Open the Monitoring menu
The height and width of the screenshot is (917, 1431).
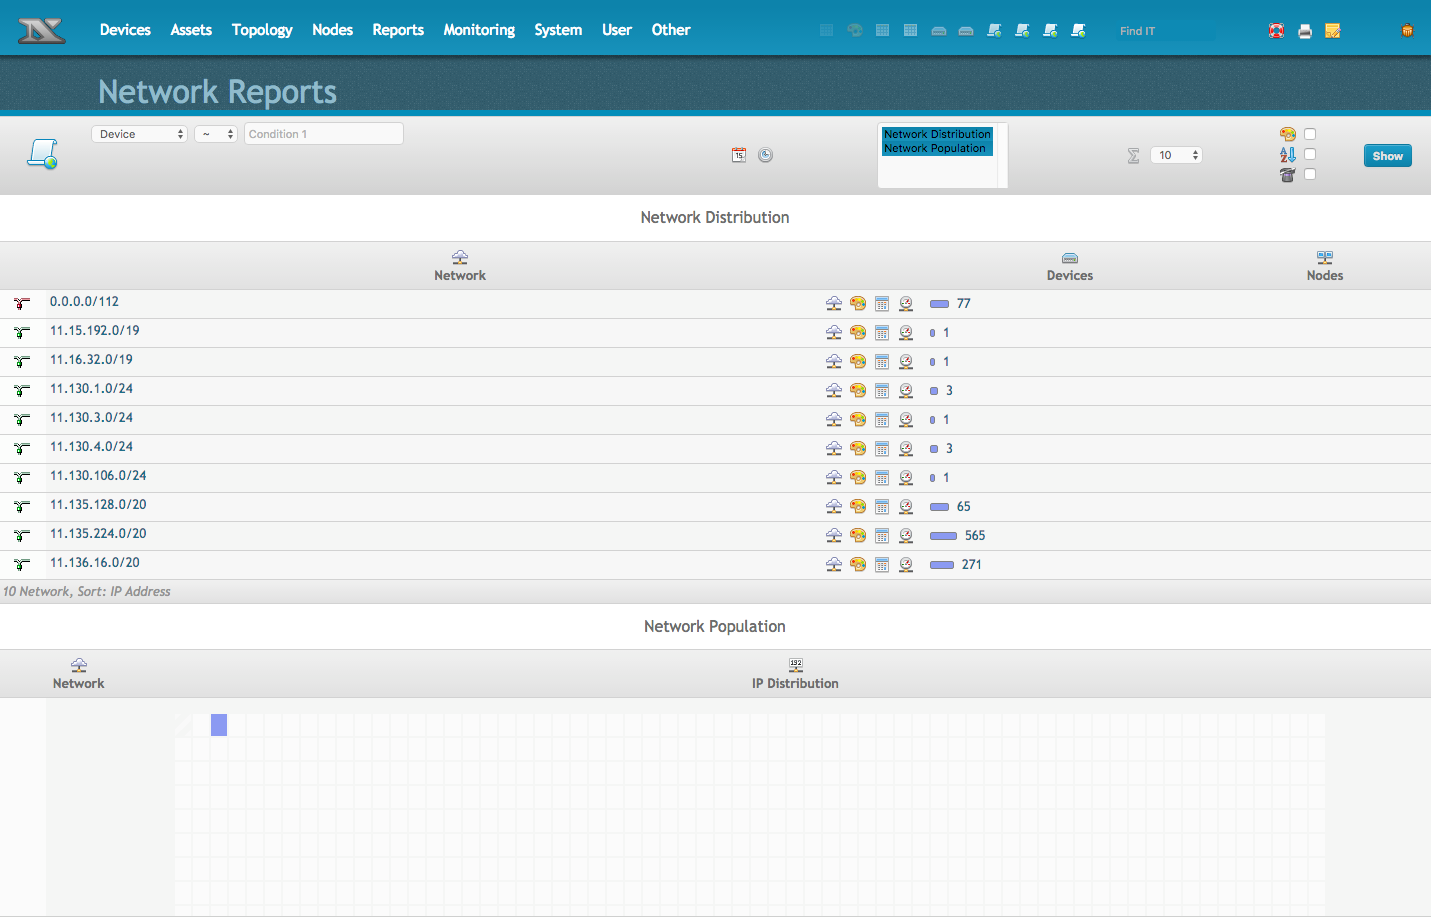click(x=479, y=30)
